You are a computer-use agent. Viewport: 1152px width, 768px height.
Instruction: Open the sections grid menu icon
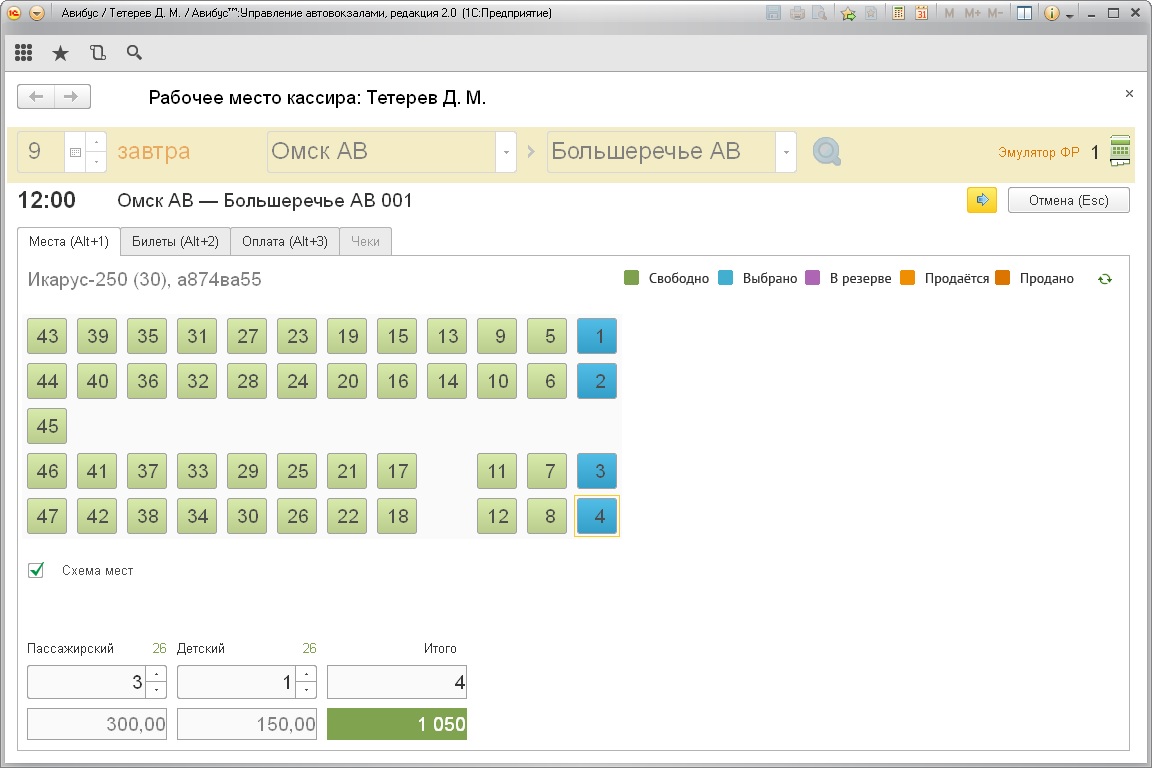click(24, 53)
